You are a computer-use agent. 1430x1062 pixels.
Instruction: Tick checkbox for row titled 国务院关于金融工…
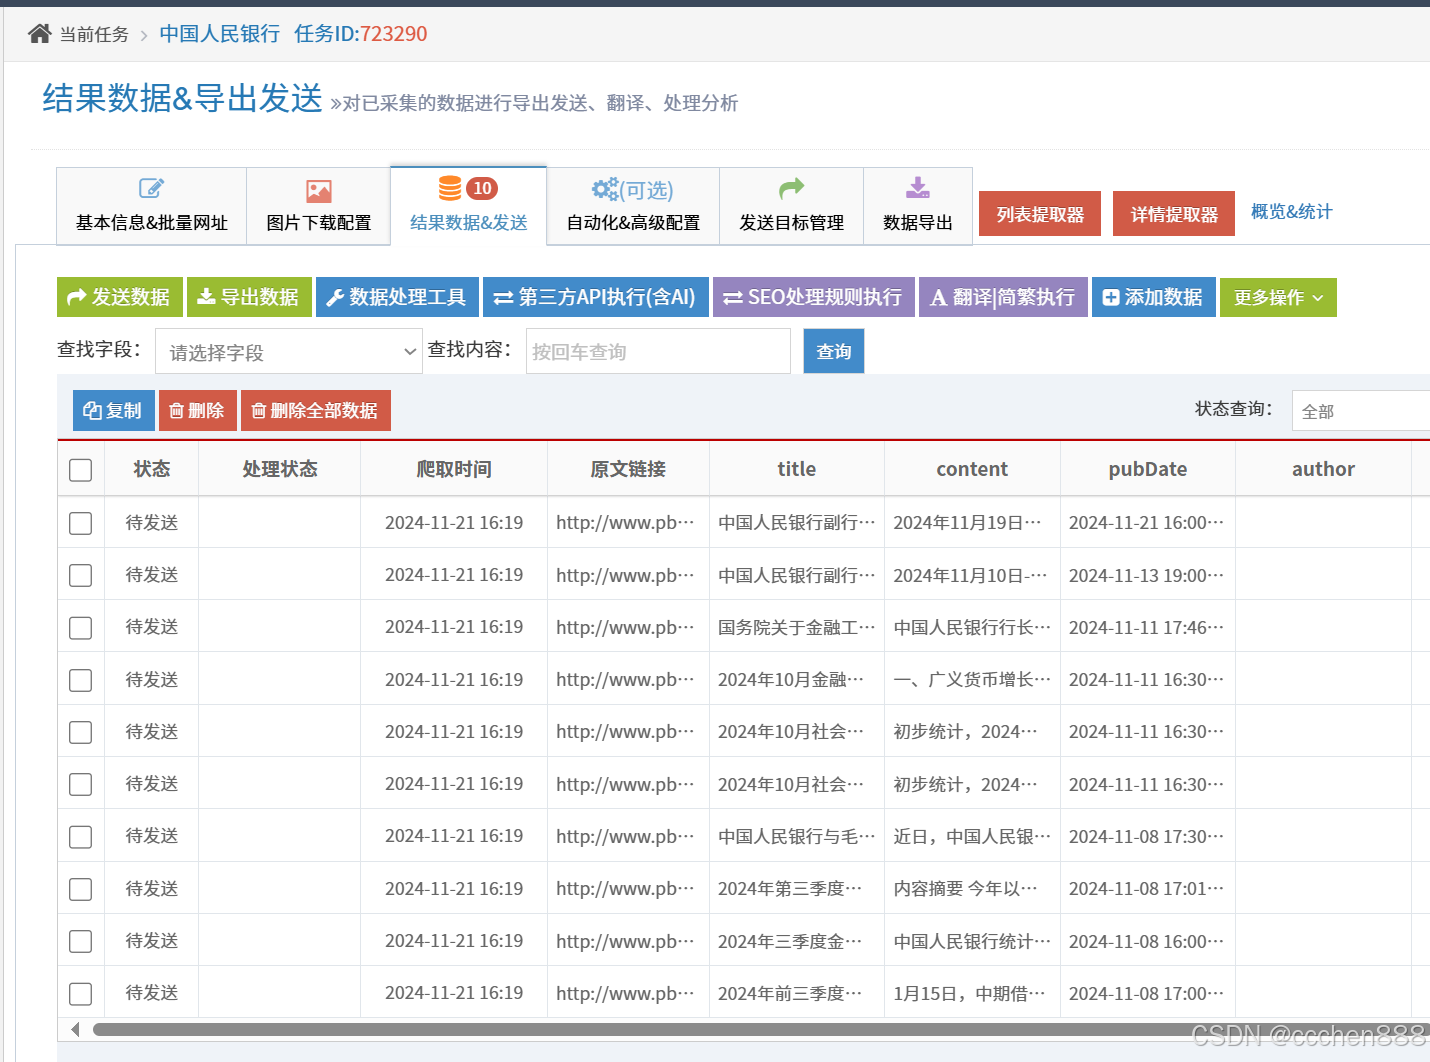coord(81,628)
